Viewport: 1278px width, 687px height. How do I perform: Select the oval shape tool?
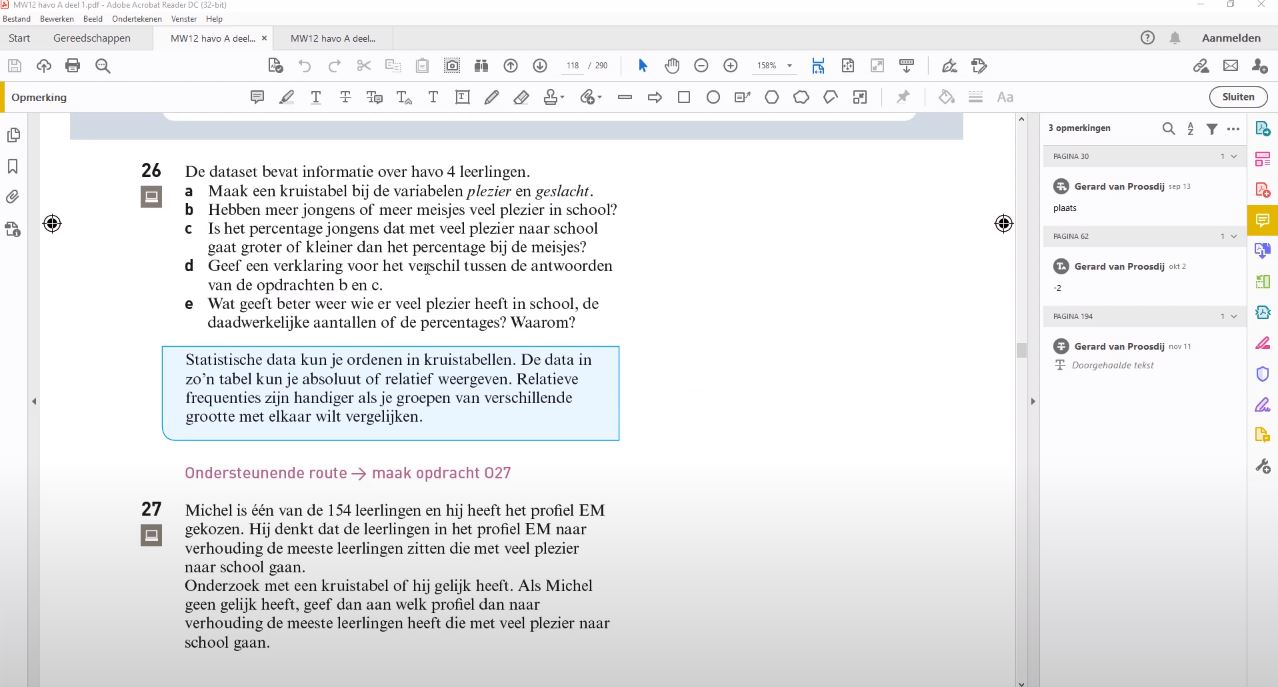click(713, 97)
